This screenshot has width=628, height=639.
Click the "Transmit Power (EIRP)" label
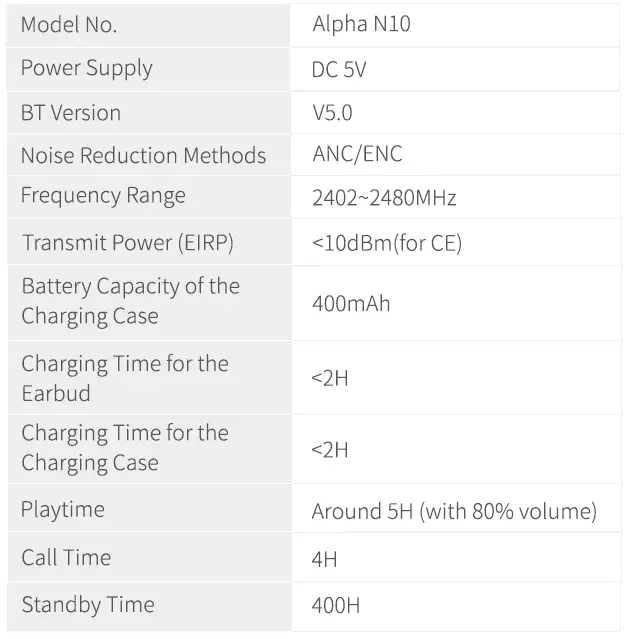click(128, 243)
